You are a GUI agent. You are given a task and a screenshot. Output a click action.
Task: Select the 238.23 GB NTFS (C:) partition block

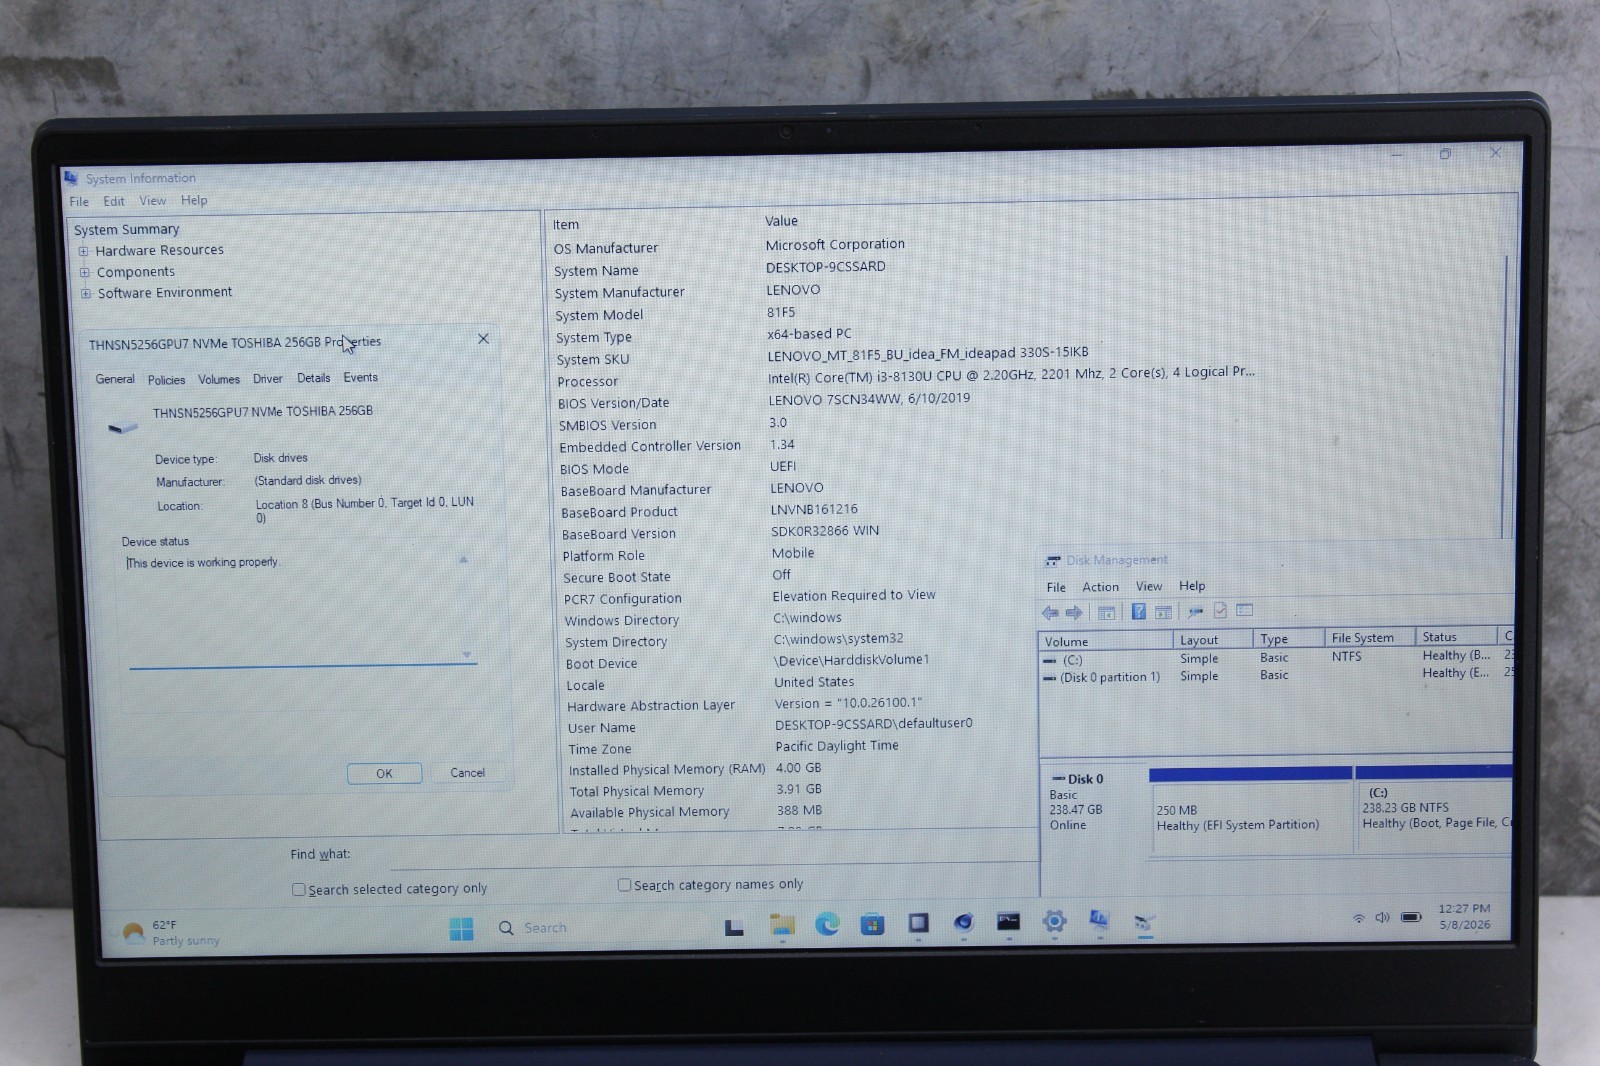click(x=1433, y=808)
